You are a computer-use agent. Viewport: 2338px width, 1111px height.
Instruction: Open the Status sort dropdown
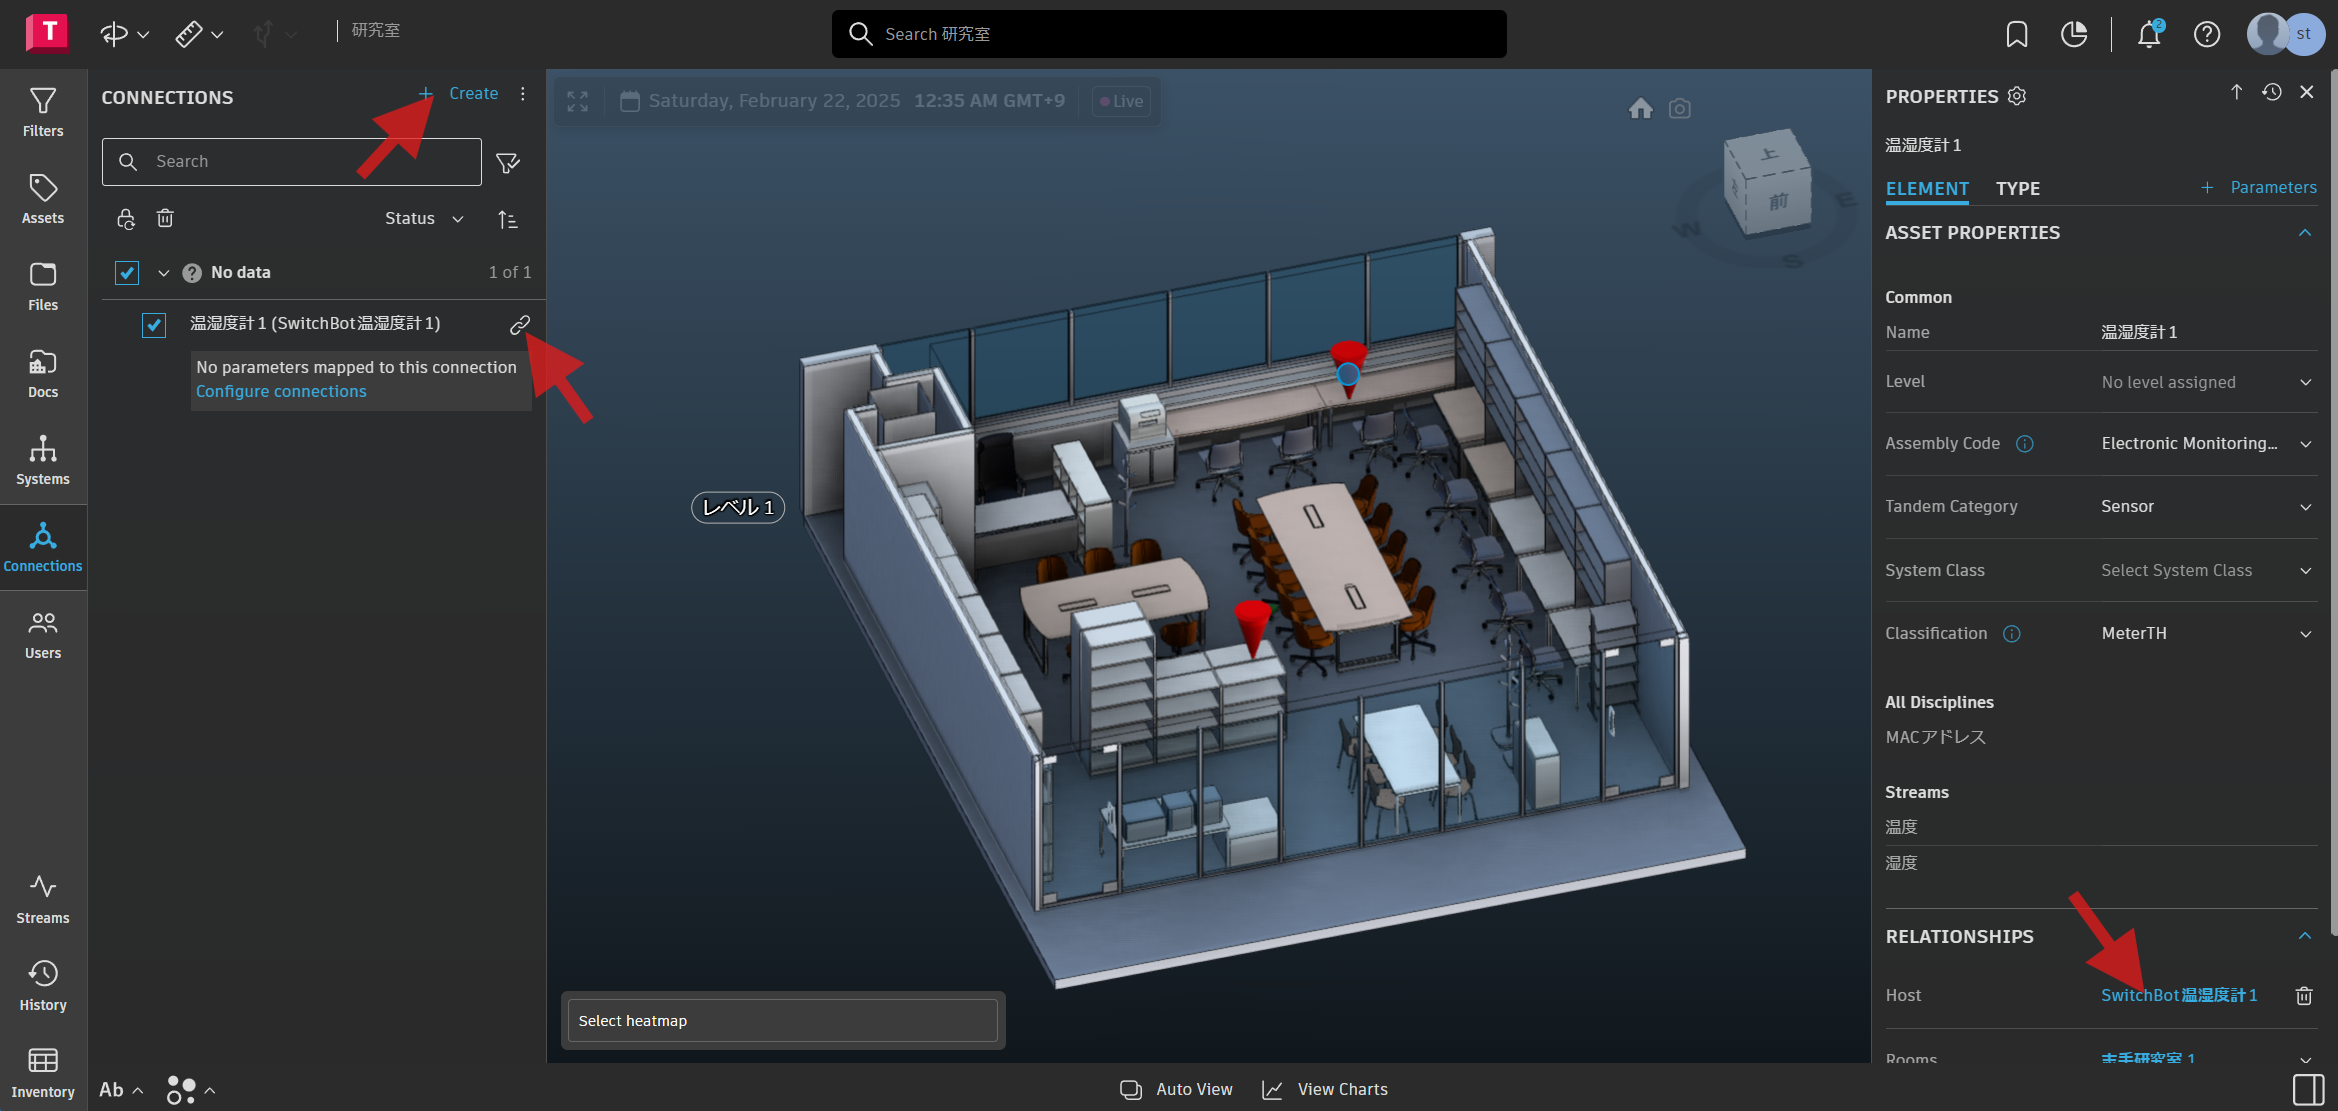tap(424, 218)
